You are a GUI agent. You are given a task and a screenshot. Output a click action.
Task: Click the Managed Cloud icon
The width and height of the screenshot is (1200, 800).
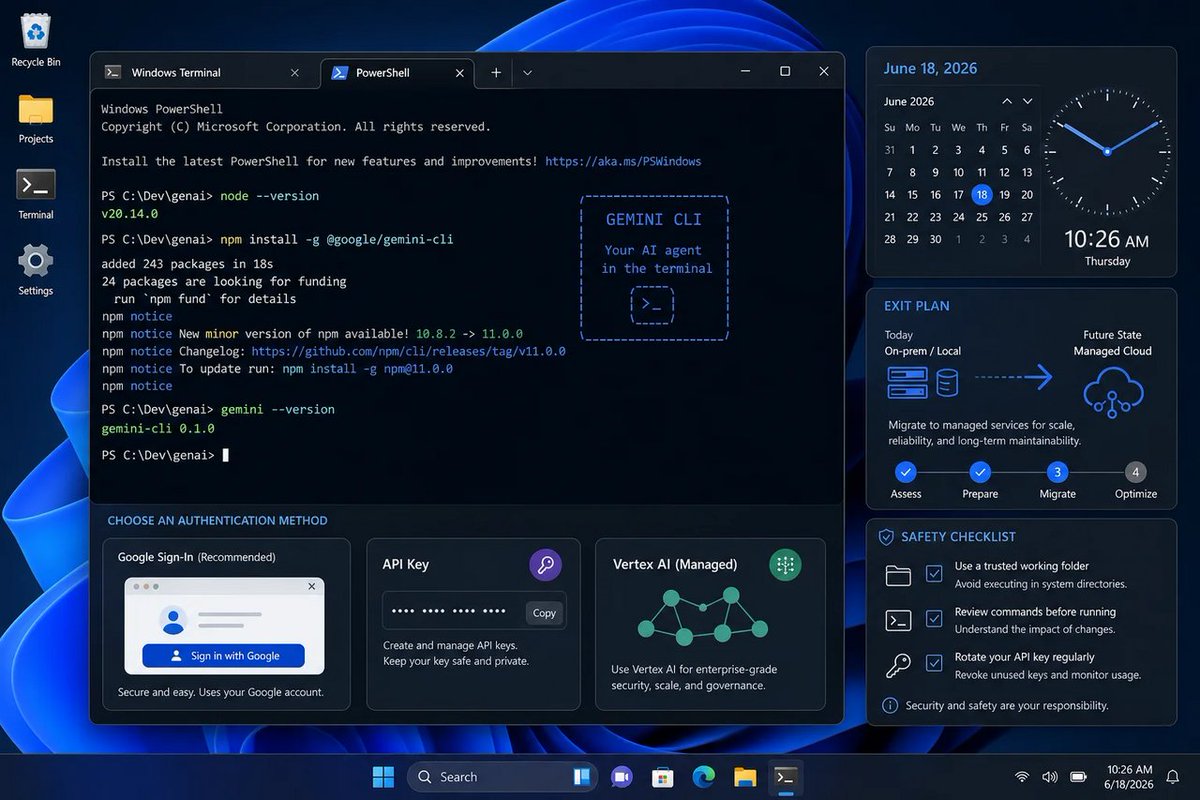point(1112,391)
